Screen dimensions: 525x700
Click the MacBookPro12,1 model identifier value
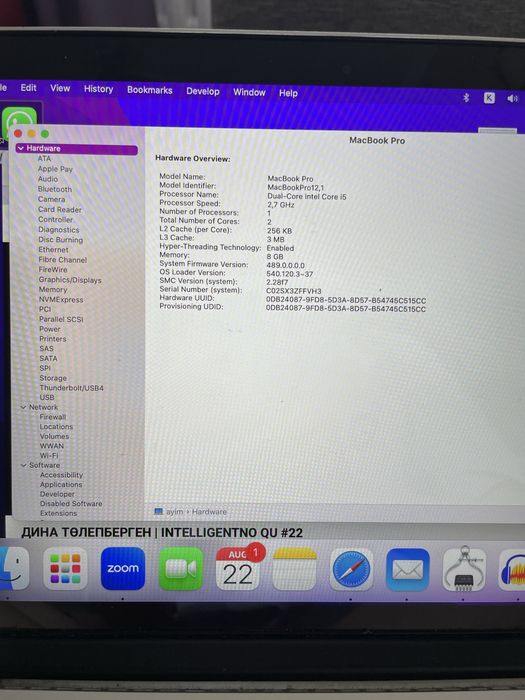point(296,188)
